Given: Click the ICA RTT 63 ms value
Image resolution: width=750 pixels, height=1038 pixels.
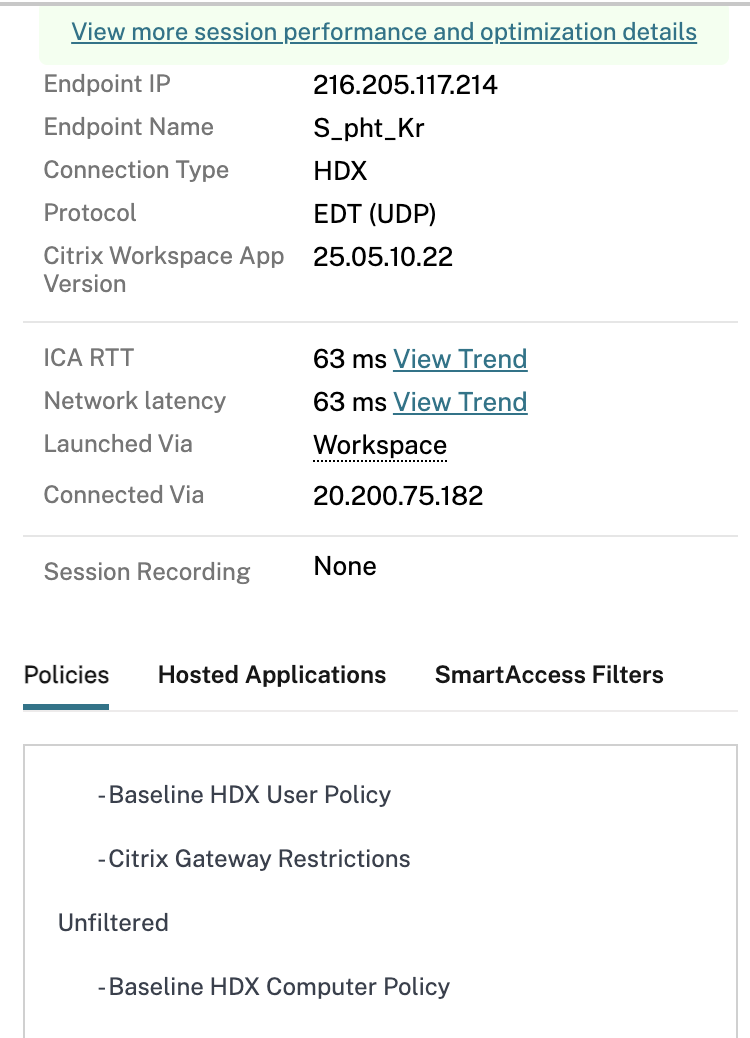Looking at the screenshot, I should pyautogui.click(x=350, y=359).
